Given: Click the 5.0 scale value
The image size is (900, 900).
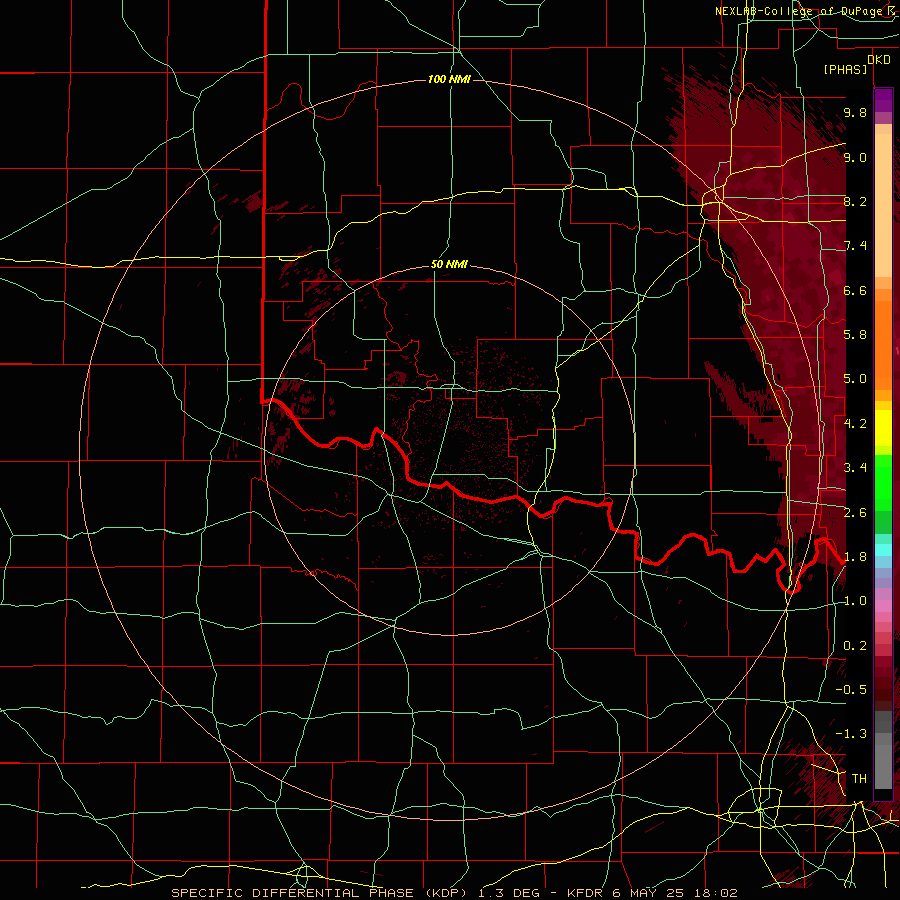Looking at the screenshot, I should click(855, 379).
